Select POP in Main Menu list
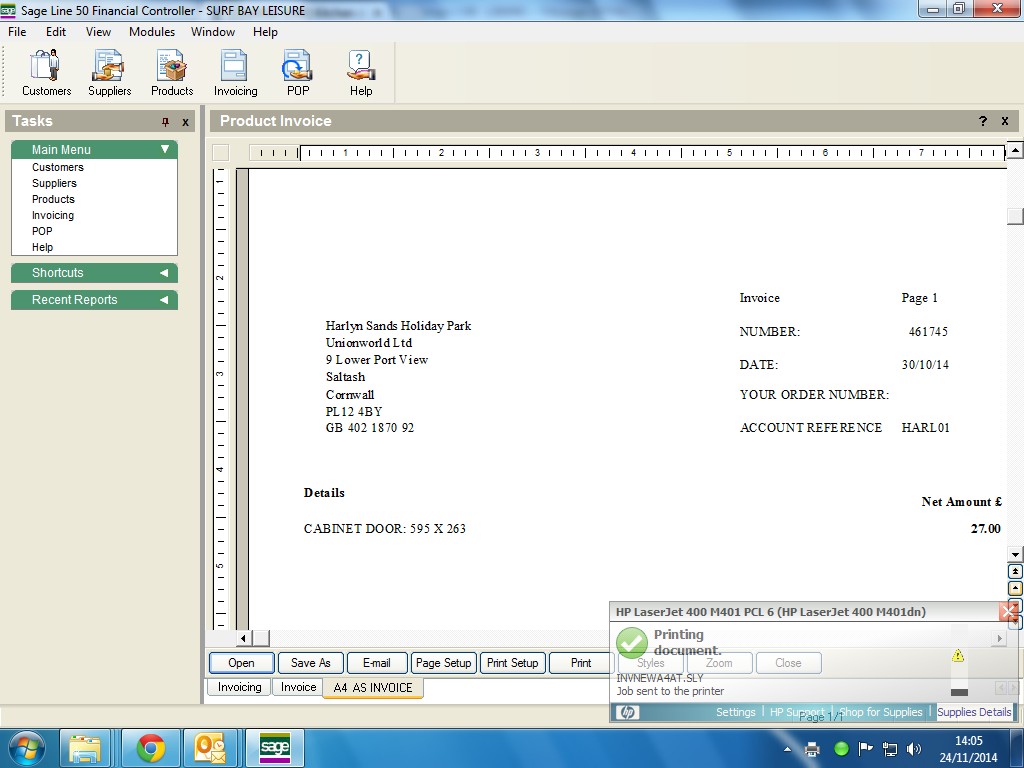The image size is (1024, 768). pos(42,231)
